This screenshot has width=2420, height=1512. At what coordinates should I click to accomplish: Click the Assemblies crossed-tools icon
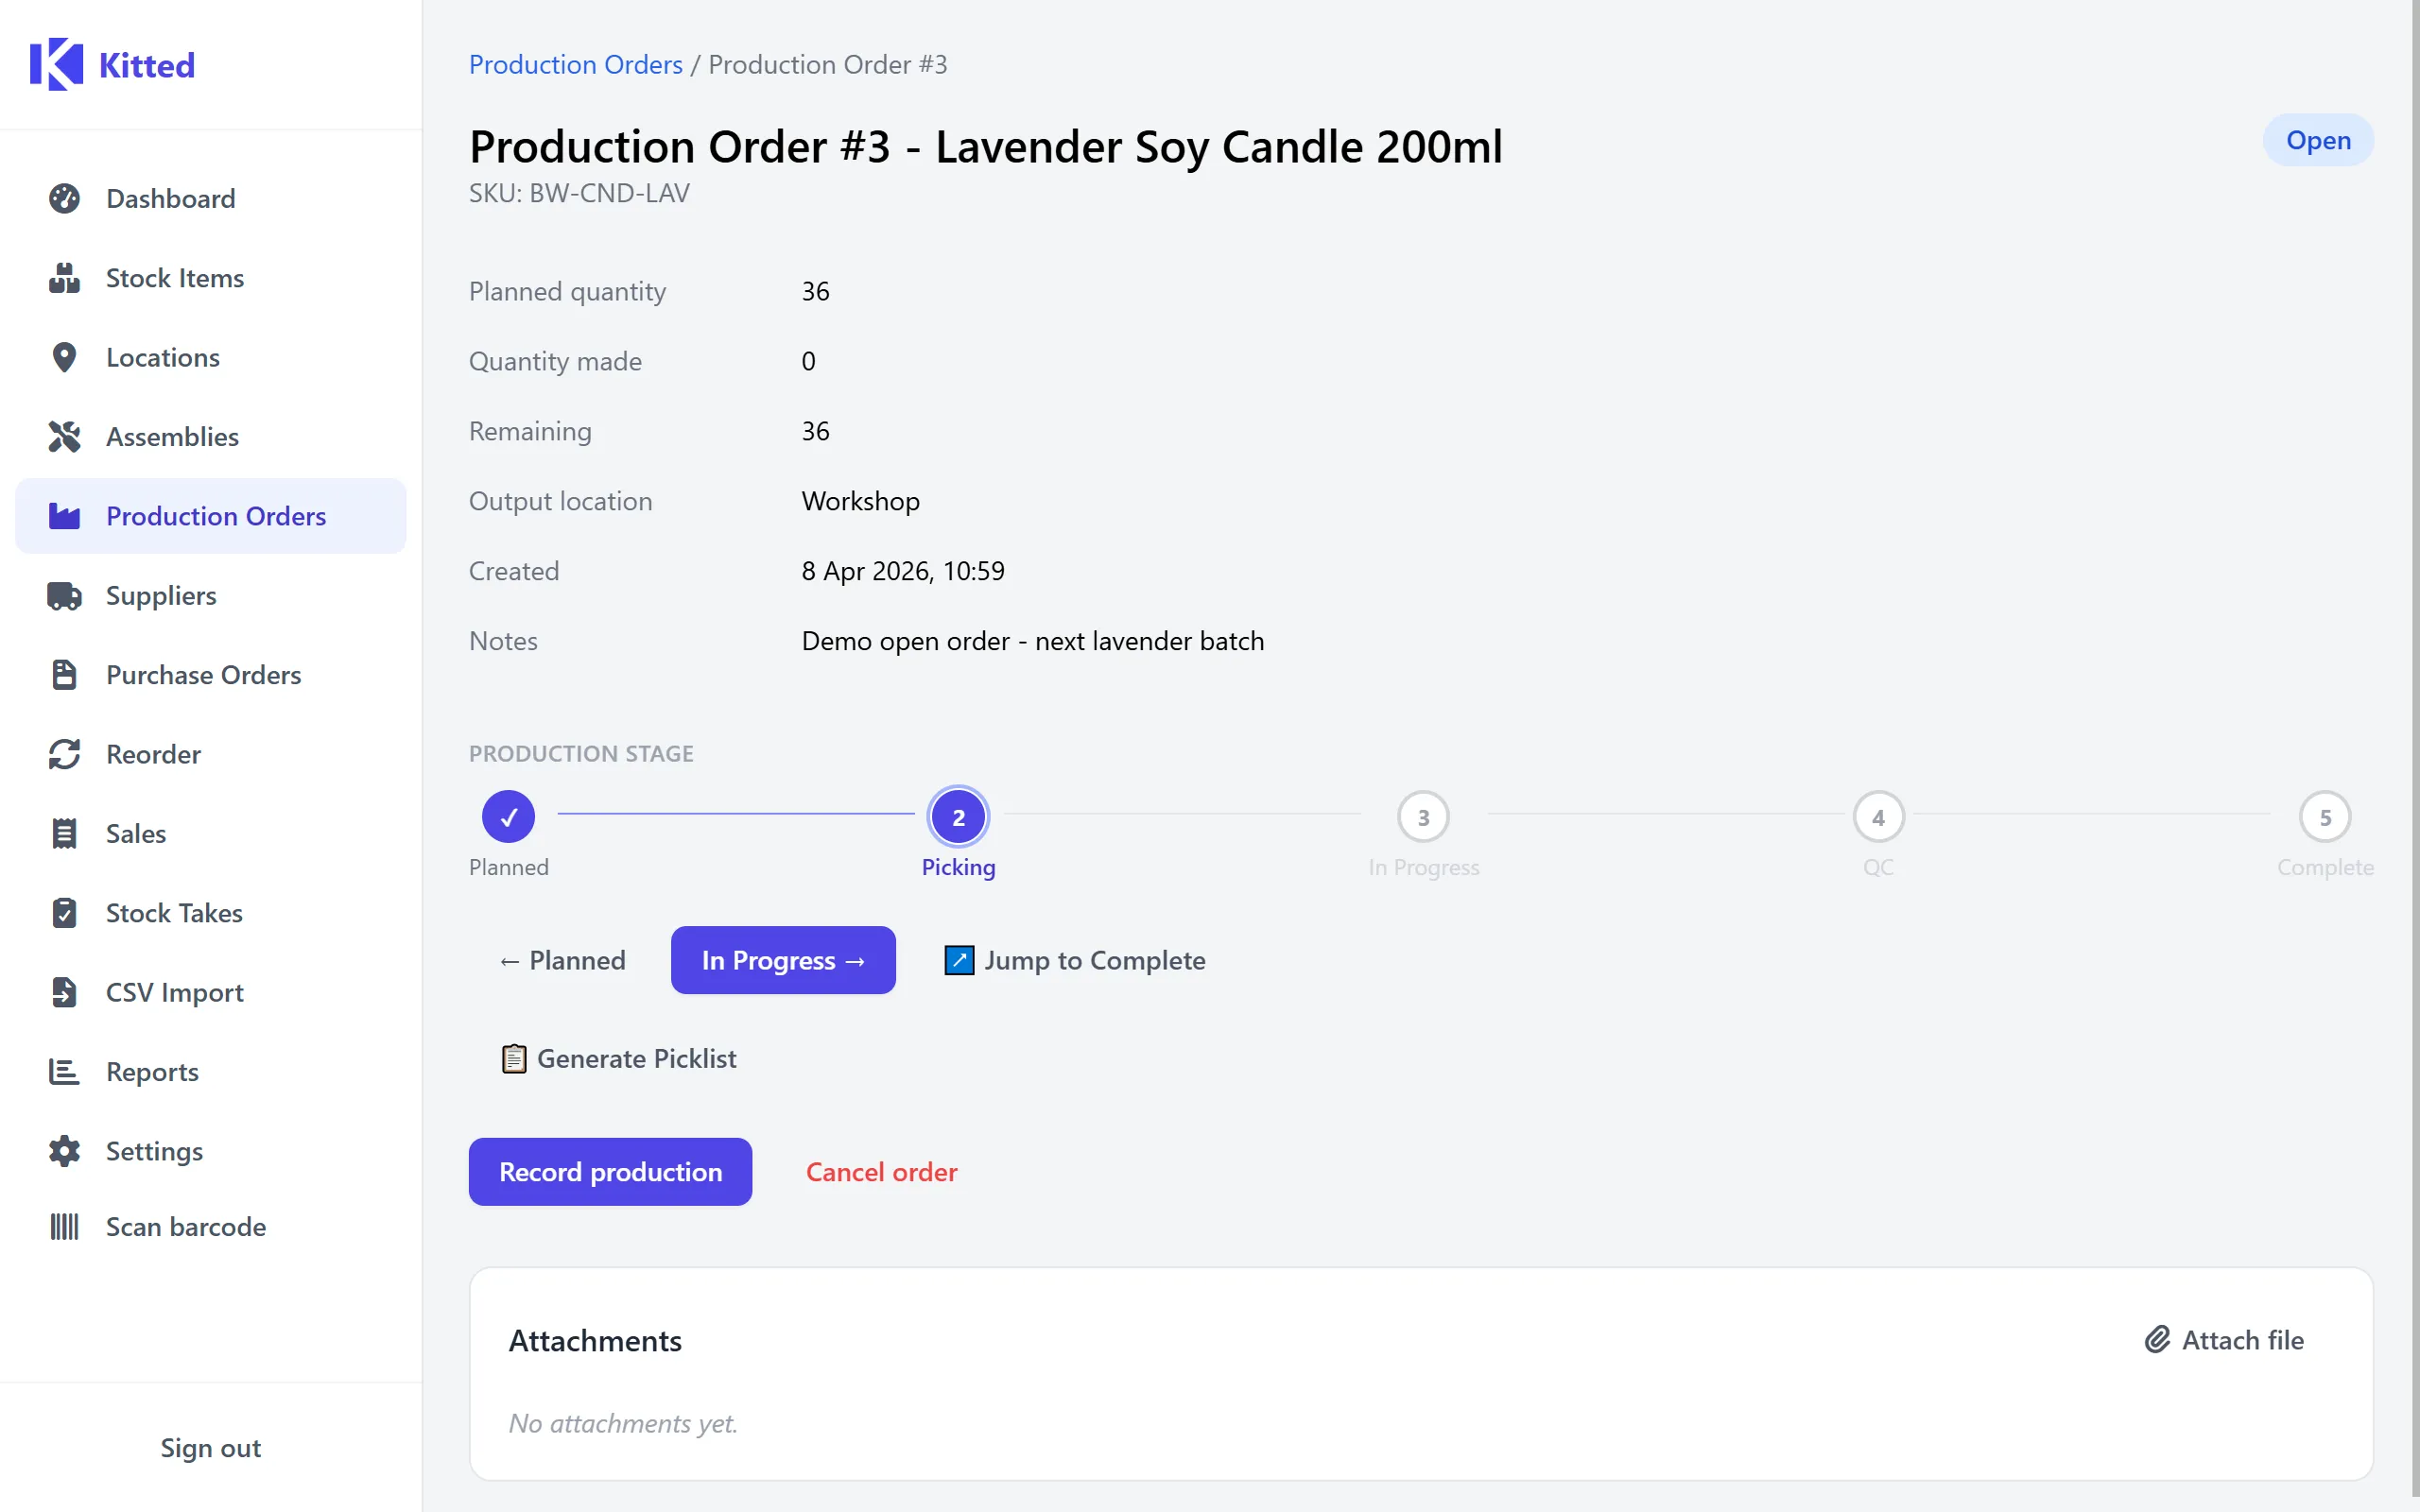pos(64,436)
